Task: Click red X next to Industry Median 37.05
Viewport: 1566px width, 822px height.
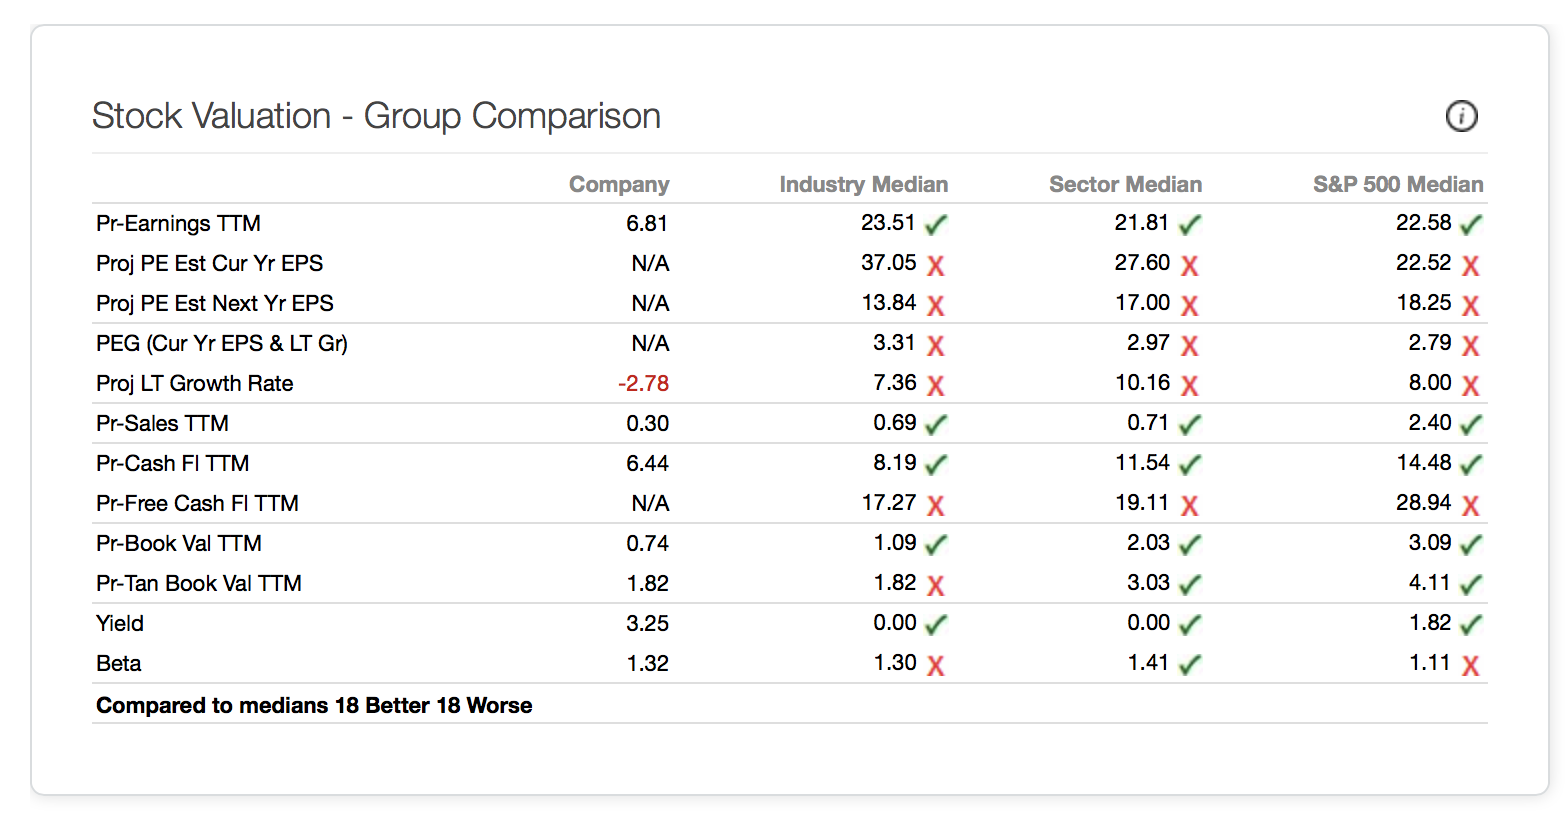Action: 935,265
